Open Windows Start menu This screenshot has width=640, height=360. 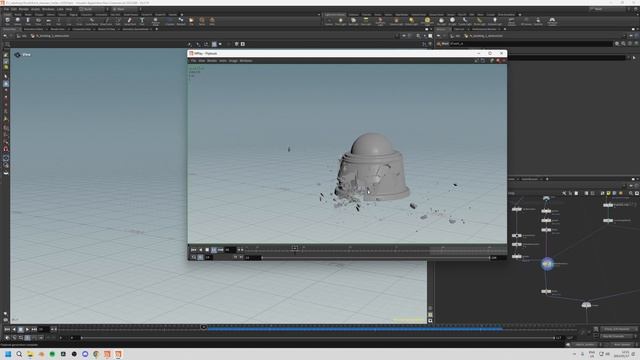8,354
